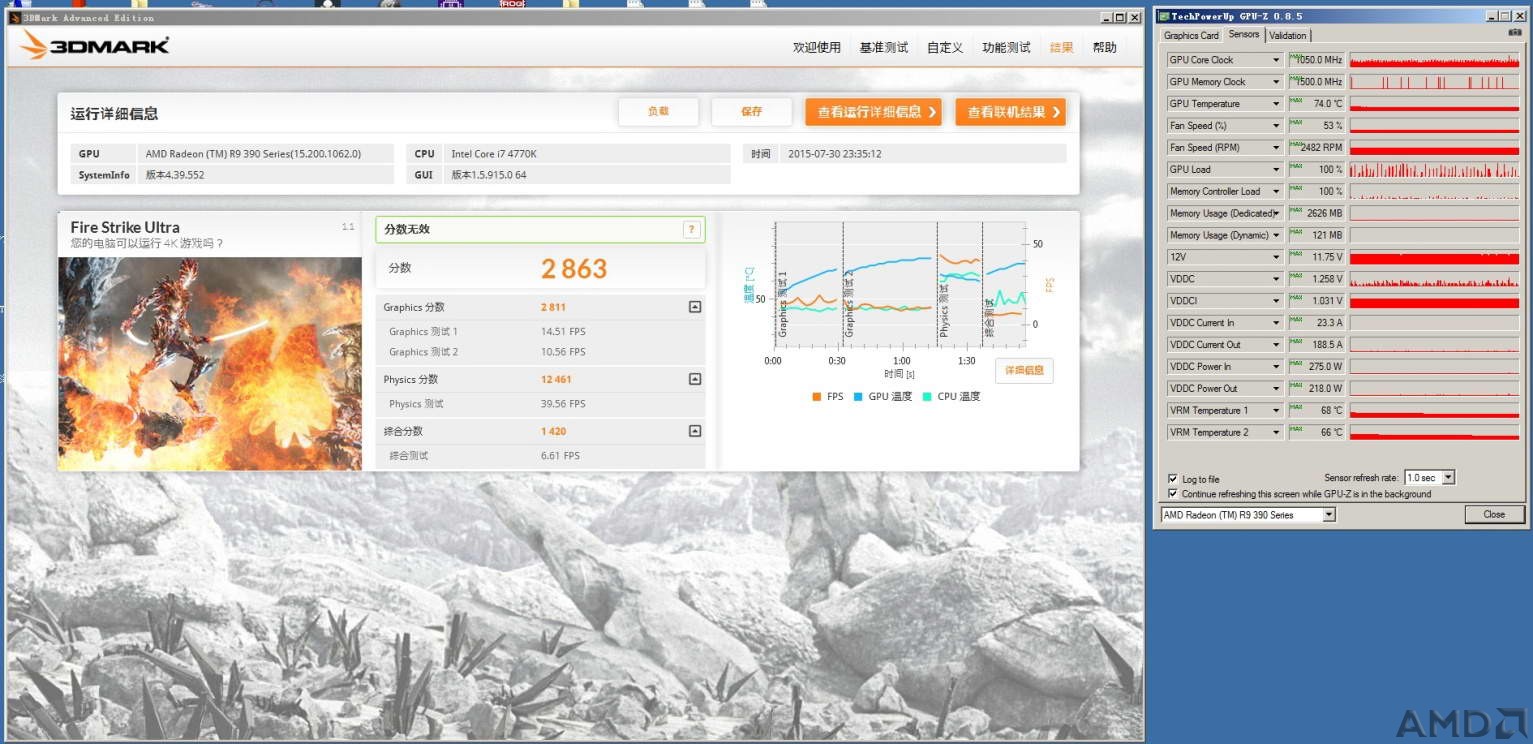
Task: Click the blue GPU 温度 legend swatch
Action: point(858,397)
